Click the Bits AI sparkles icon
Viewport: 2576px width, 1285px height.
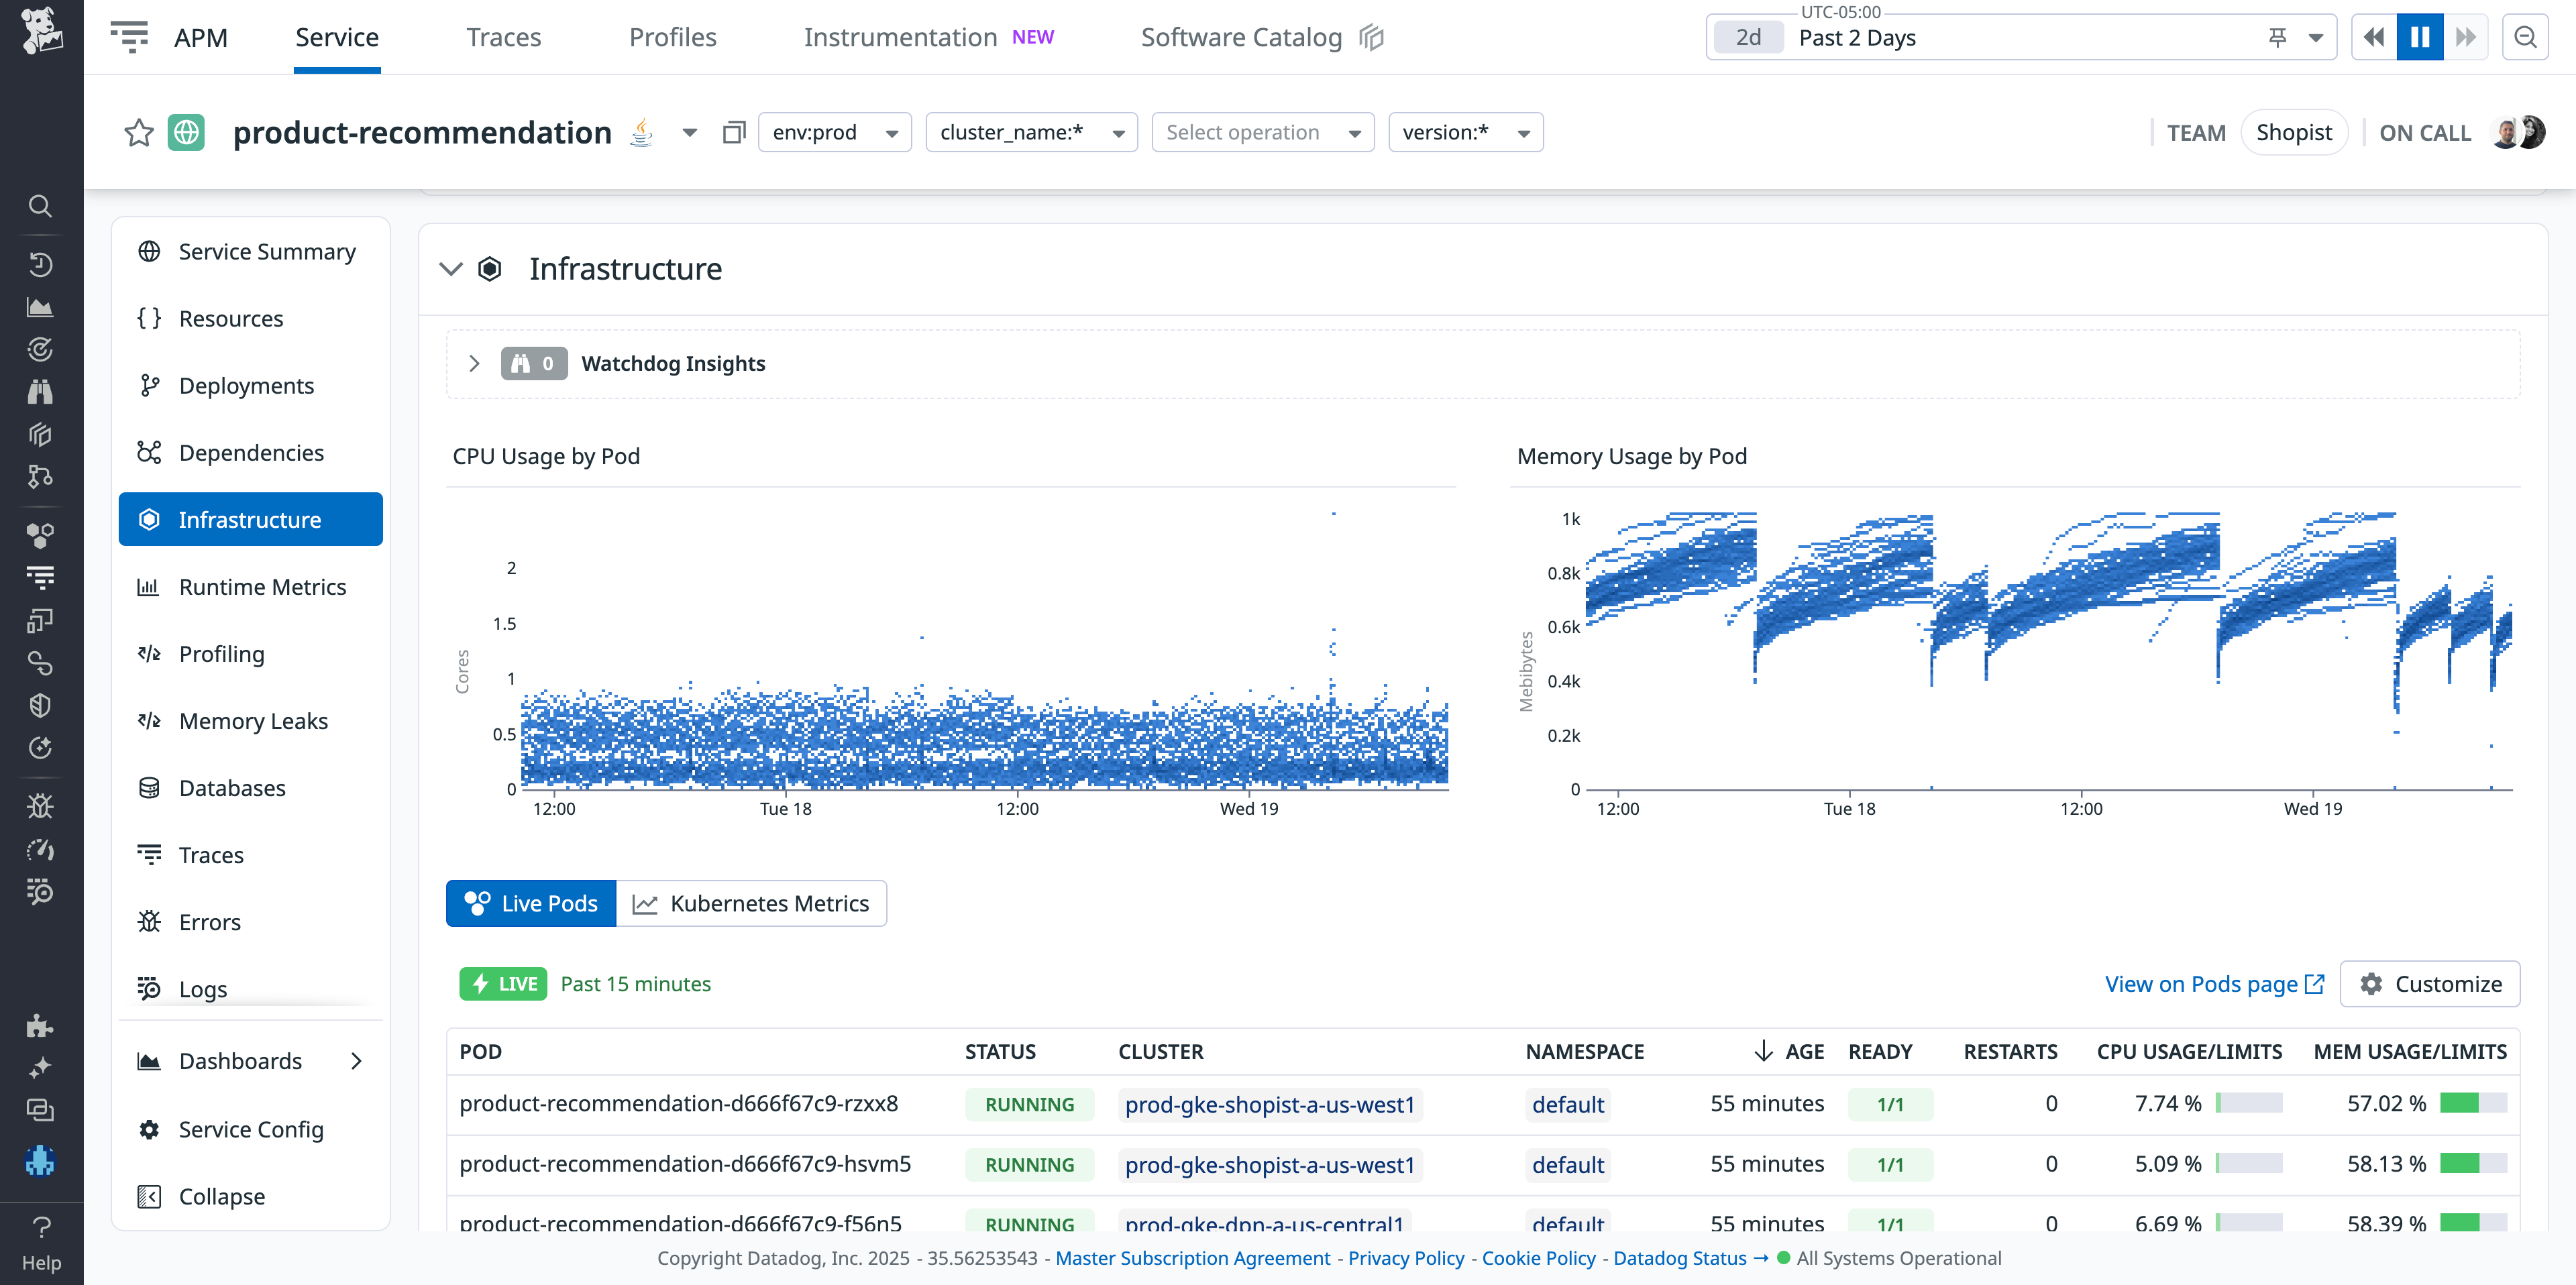pos(40,1067)
